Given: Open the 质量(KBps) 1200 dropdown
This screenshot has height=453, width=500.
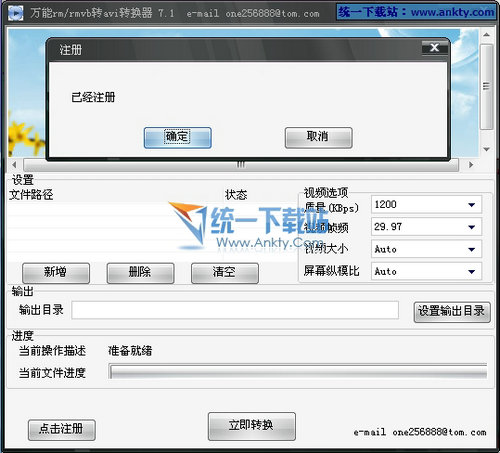Looking at the screenshot, I should click(x=426, y=204).
